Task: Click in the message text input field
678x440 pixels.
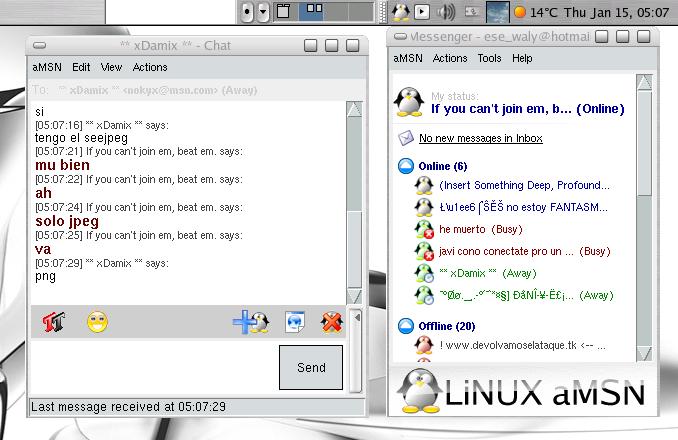Action: pyautogui.click(x=154, y=365)
